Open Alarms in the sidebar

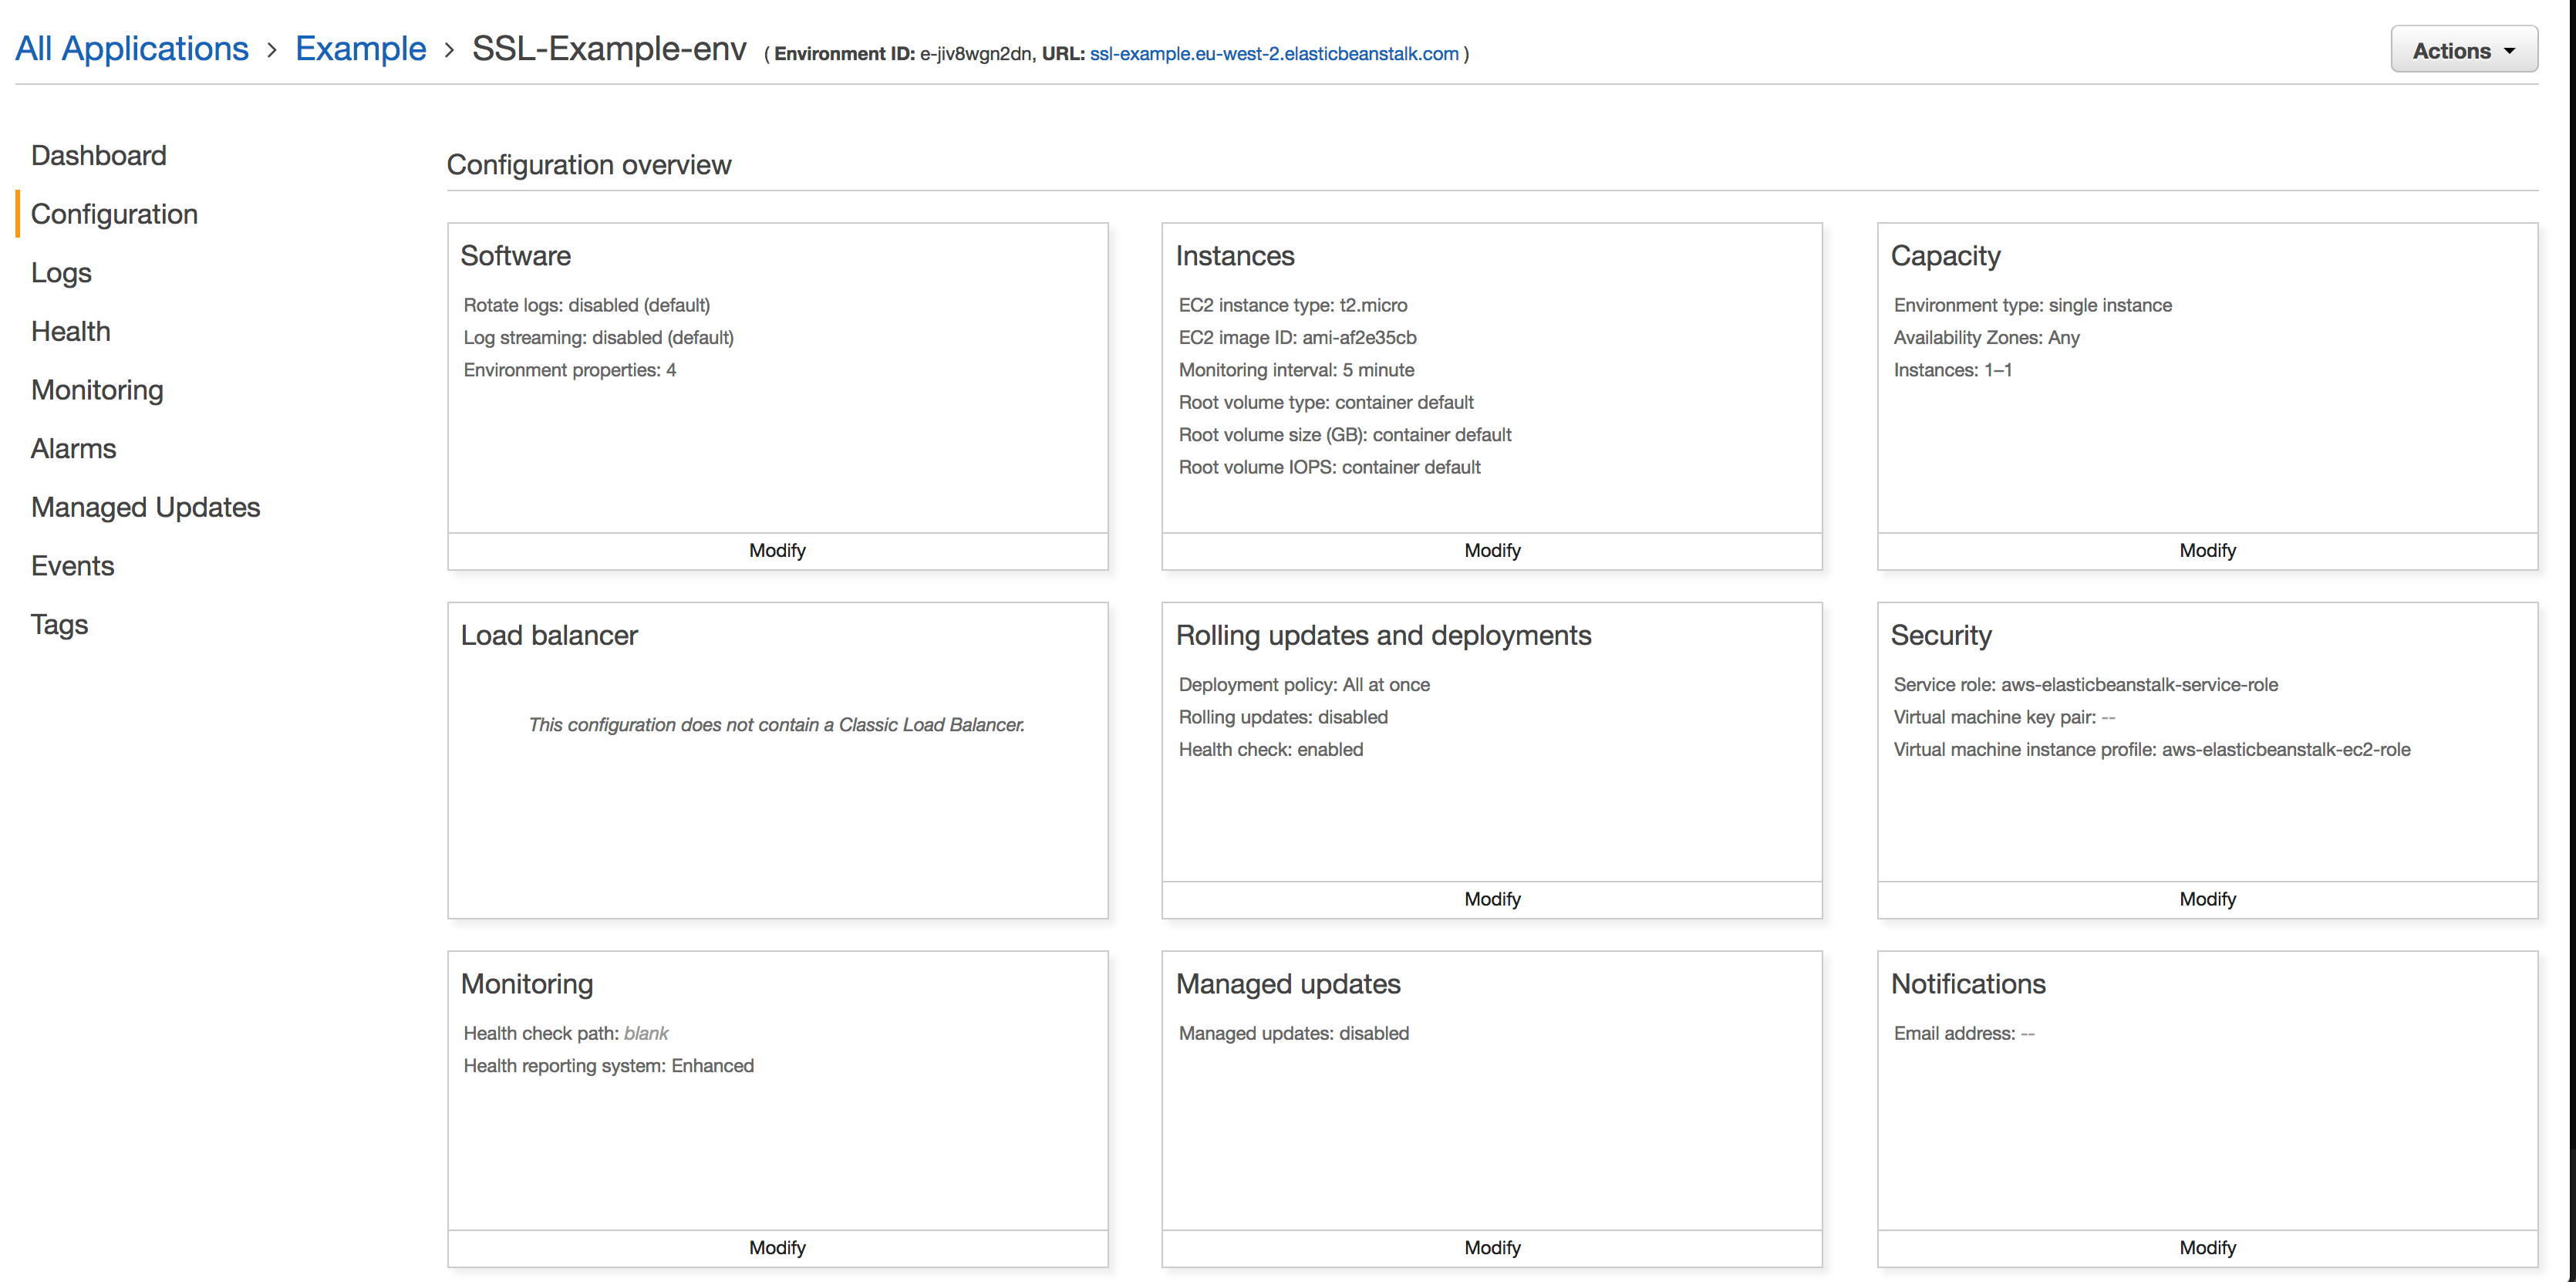(x=74, y=448)
